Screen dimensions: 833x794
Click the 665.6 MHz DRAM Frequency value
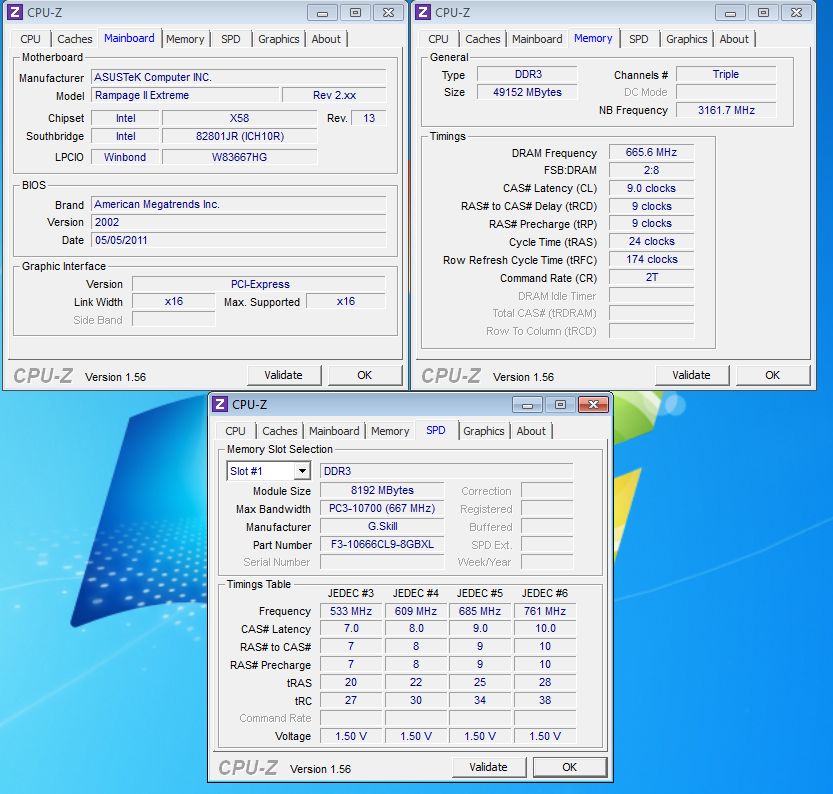(651, 152)
